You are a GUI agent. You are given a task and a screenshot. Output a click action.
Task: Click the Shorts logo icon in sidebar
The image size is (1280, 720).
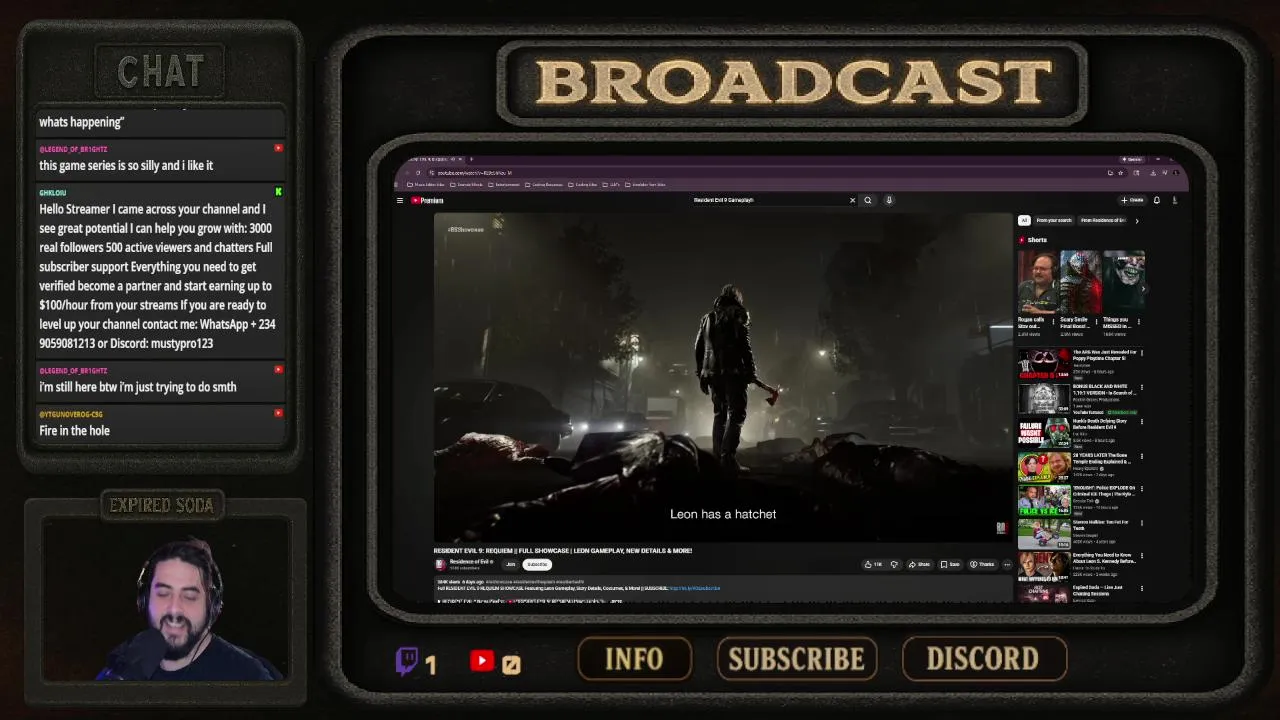point(1022,240)
